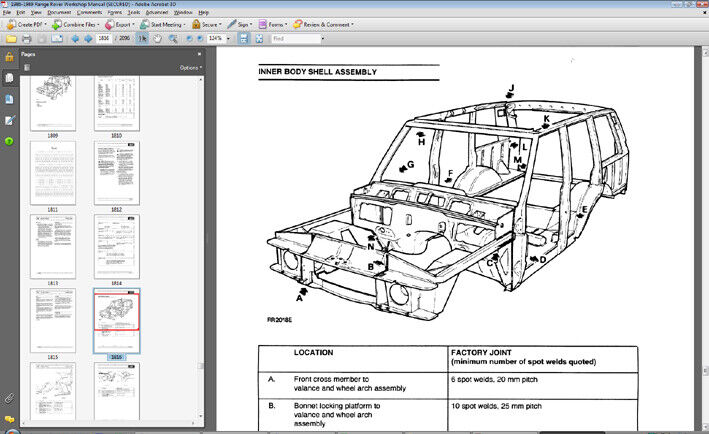This screenshot has width=709, height=434.
Task: Click the Review & Comment button
Action: coord(323,23)
